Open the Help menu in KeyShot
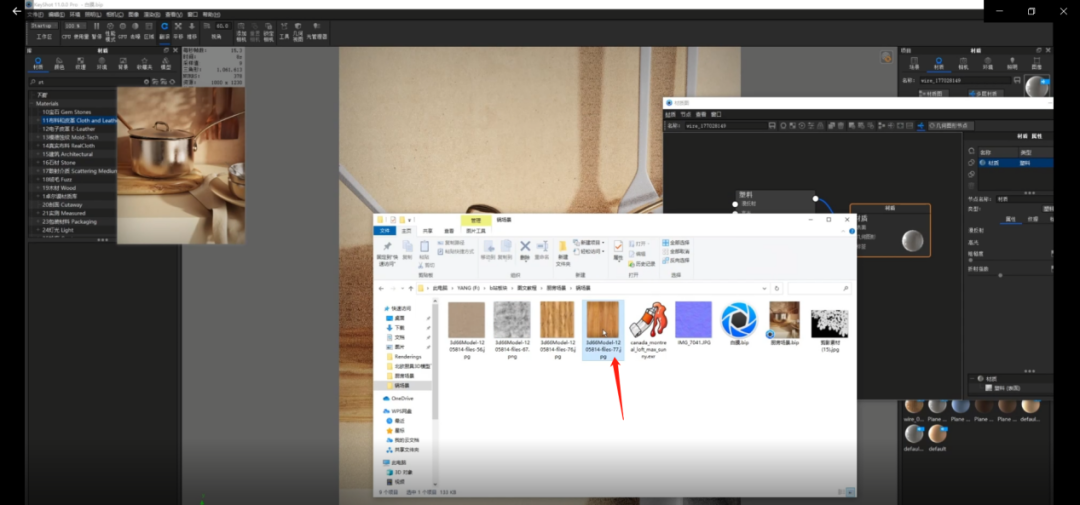The height and width of the screenshot is (505, 1080). pos(211,14)
